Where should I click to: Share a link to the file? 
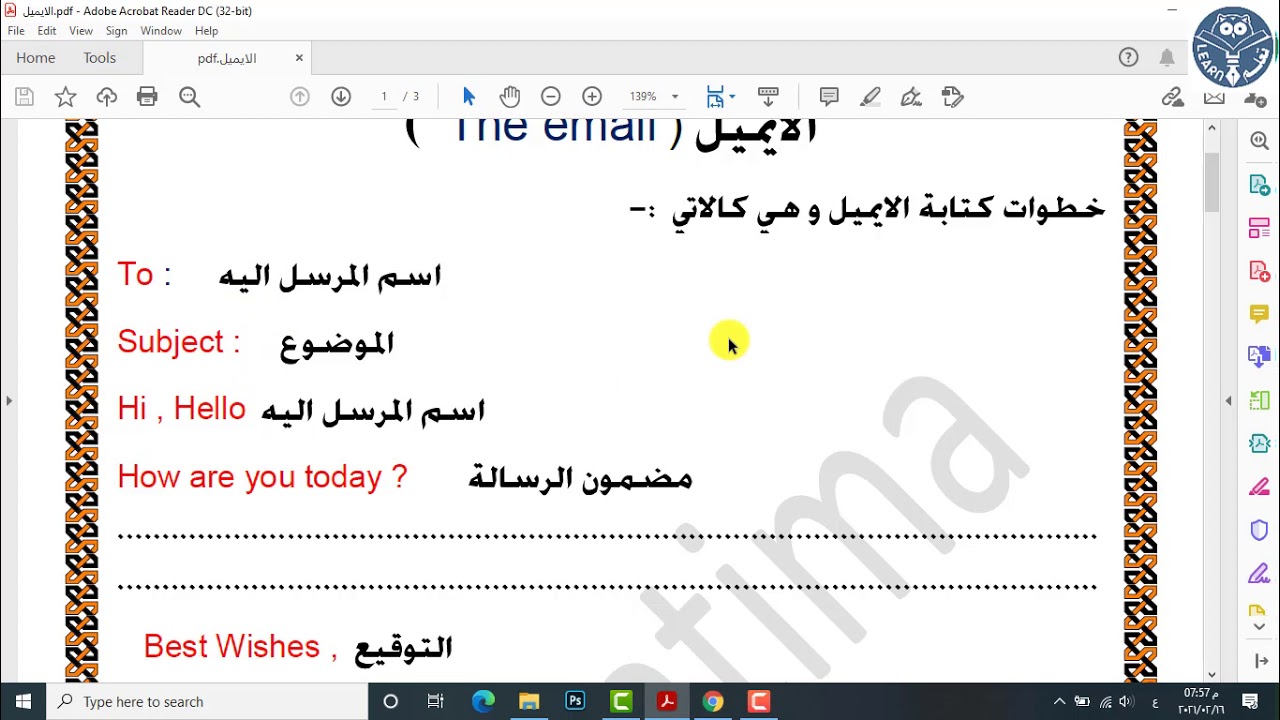(x=1172, y=97)
